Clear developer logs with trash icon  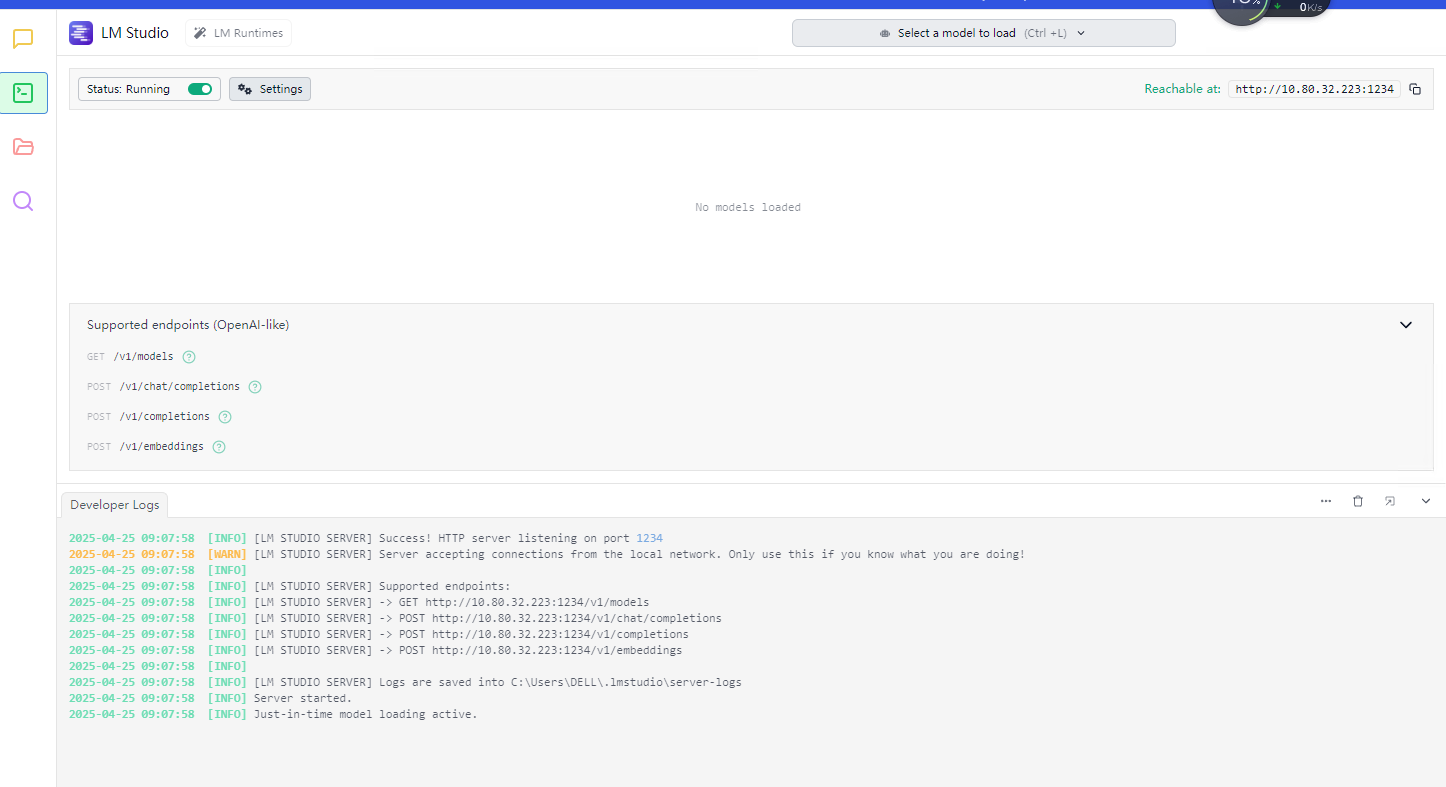[1358, 501]
